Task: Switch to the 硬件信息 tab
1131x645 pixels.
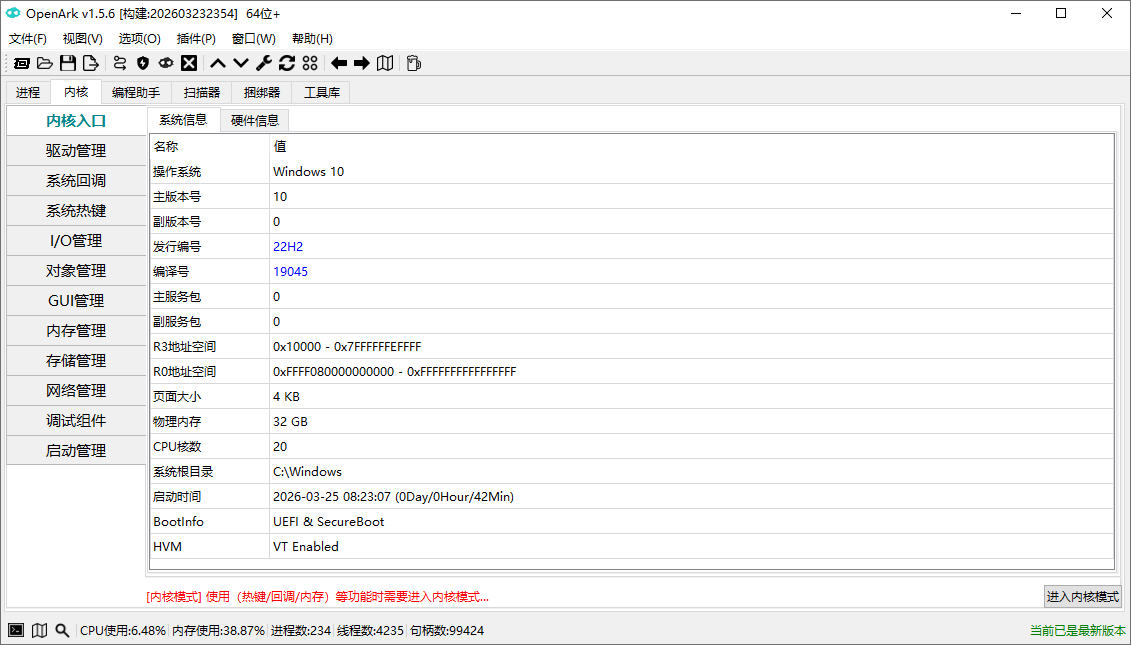Action: (255, 119)
